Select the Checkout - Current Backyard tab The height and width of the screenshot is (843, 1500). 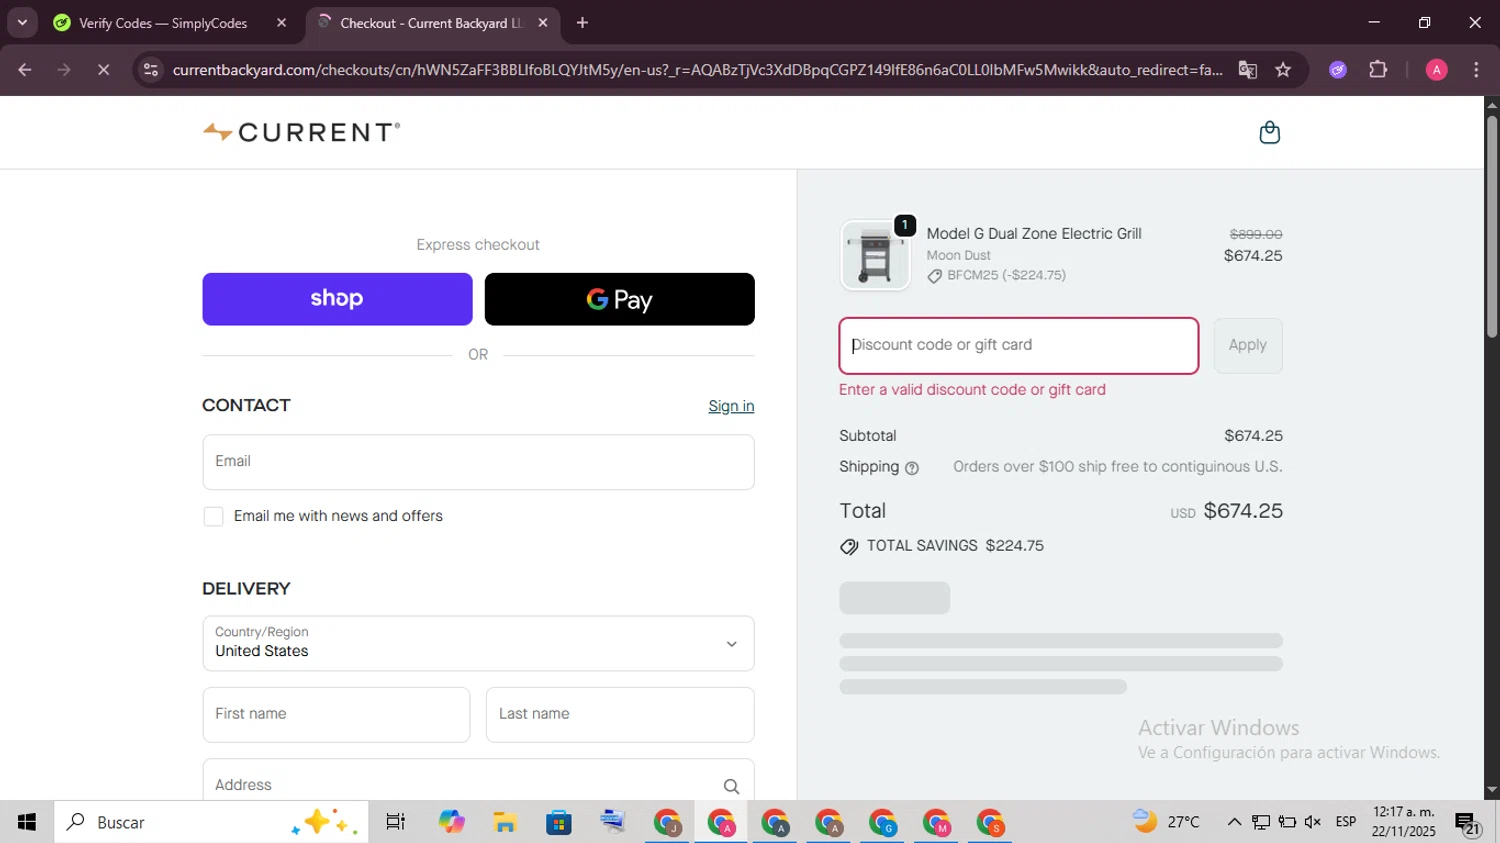pyautogui.click(x=432, y=23)
